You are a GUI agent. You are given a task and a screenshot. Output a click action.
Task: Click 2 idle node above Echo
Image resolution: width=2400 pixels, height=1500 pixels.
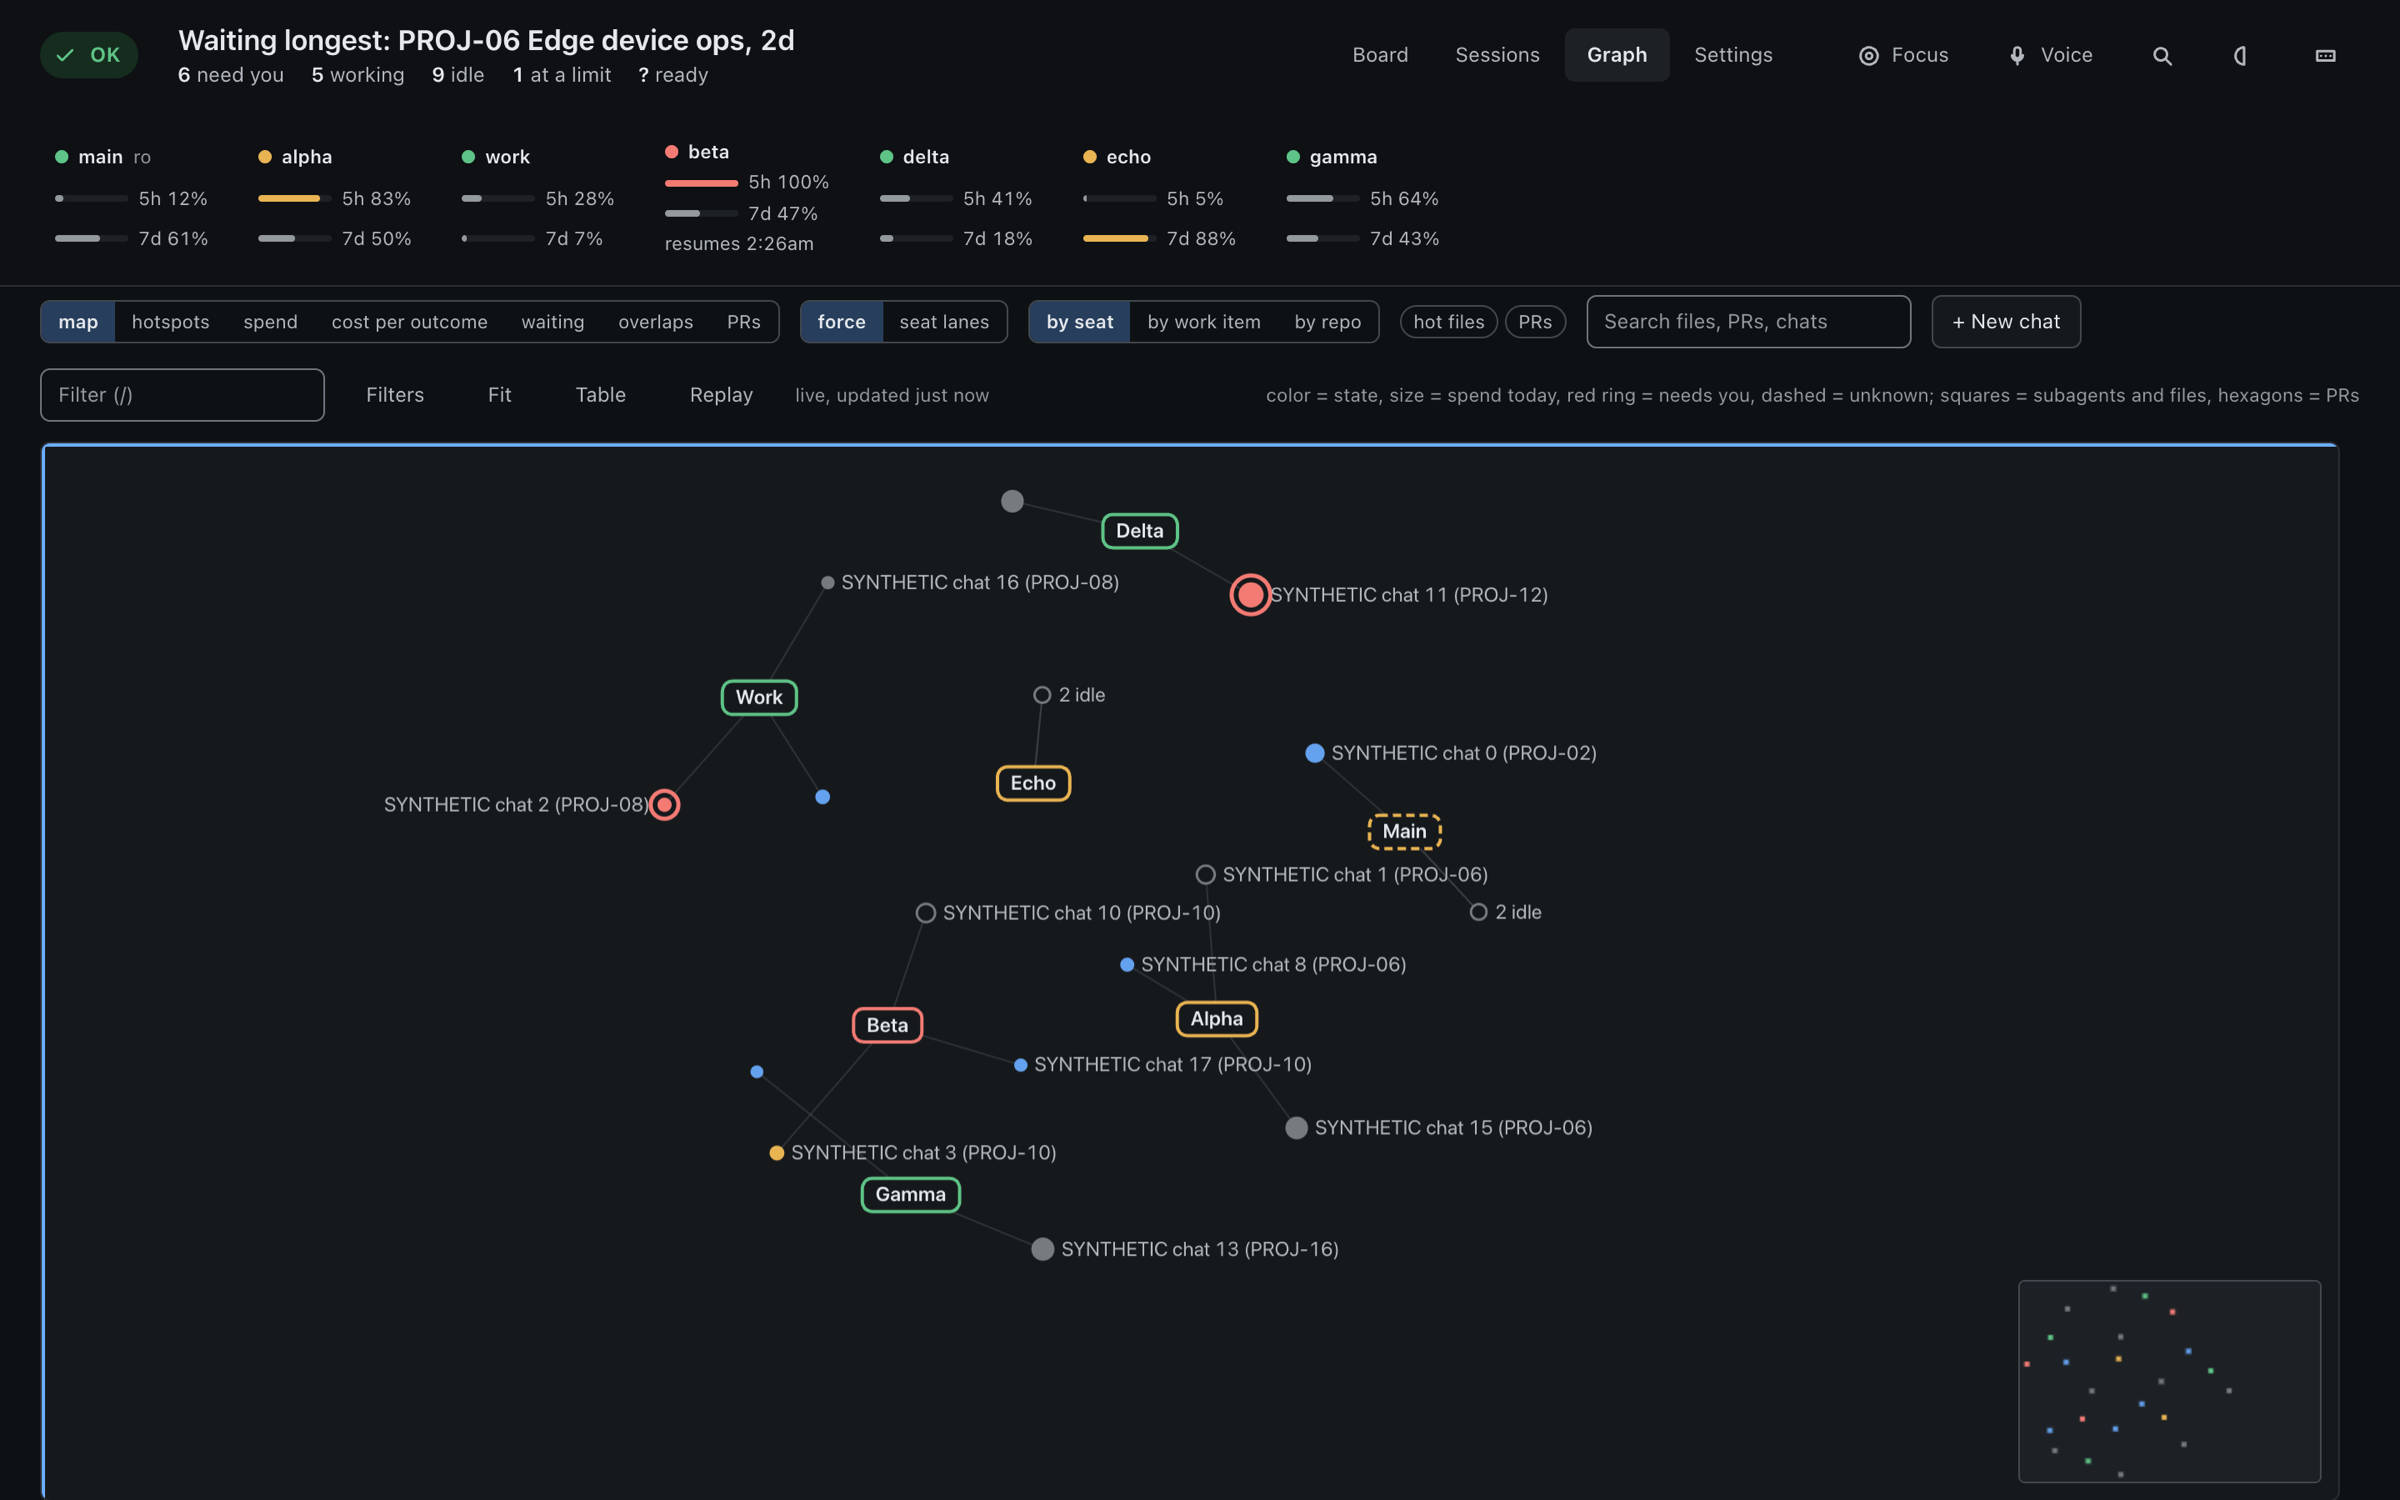[x=1041, y=695]
